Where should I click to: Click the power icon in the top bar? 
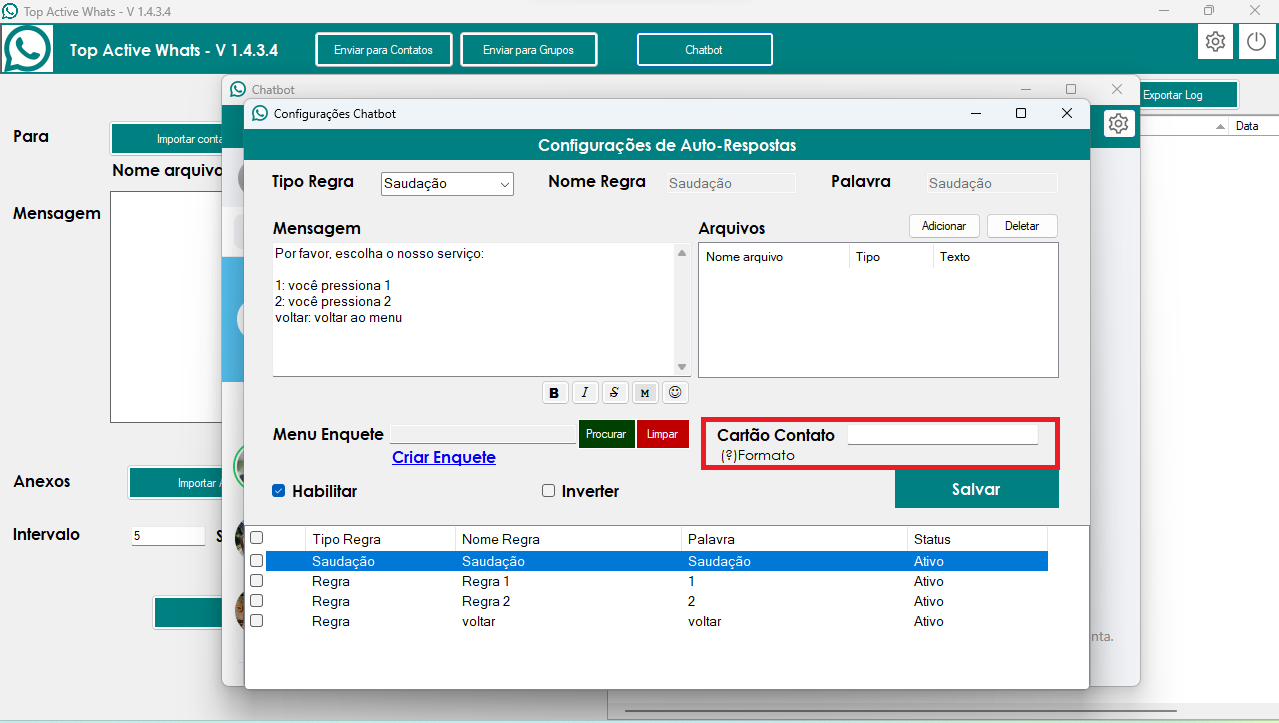tap(1257, 42)
